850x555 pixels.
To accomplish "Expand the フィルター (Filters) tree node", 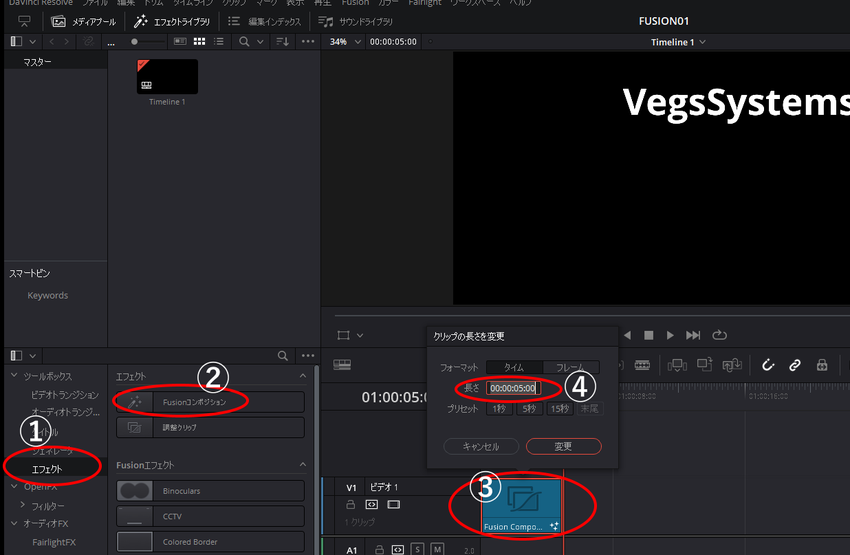I will click(23, 505).
